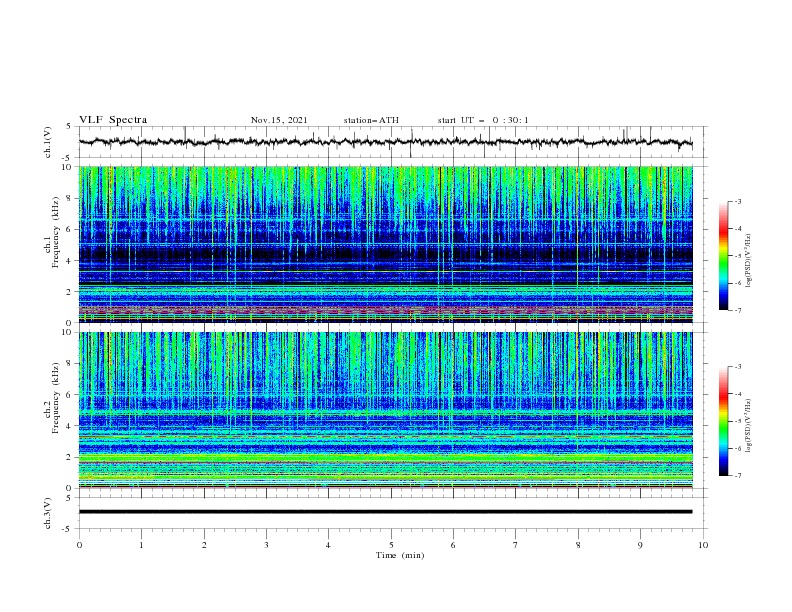The image size is (792, 612).
Task: Click the "Time (min)" axis title
Action: coord(400,555)
